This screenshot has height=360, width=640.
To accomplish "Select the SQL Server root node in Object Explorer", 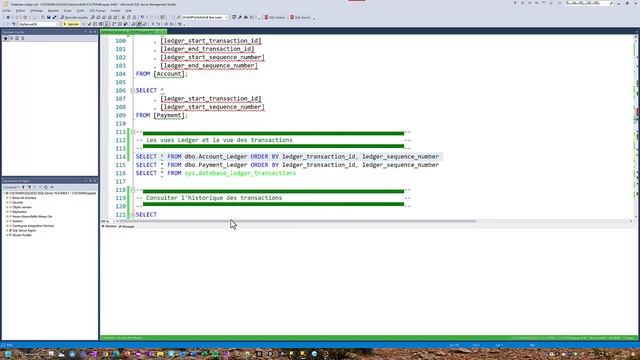I will pos(52,193).
